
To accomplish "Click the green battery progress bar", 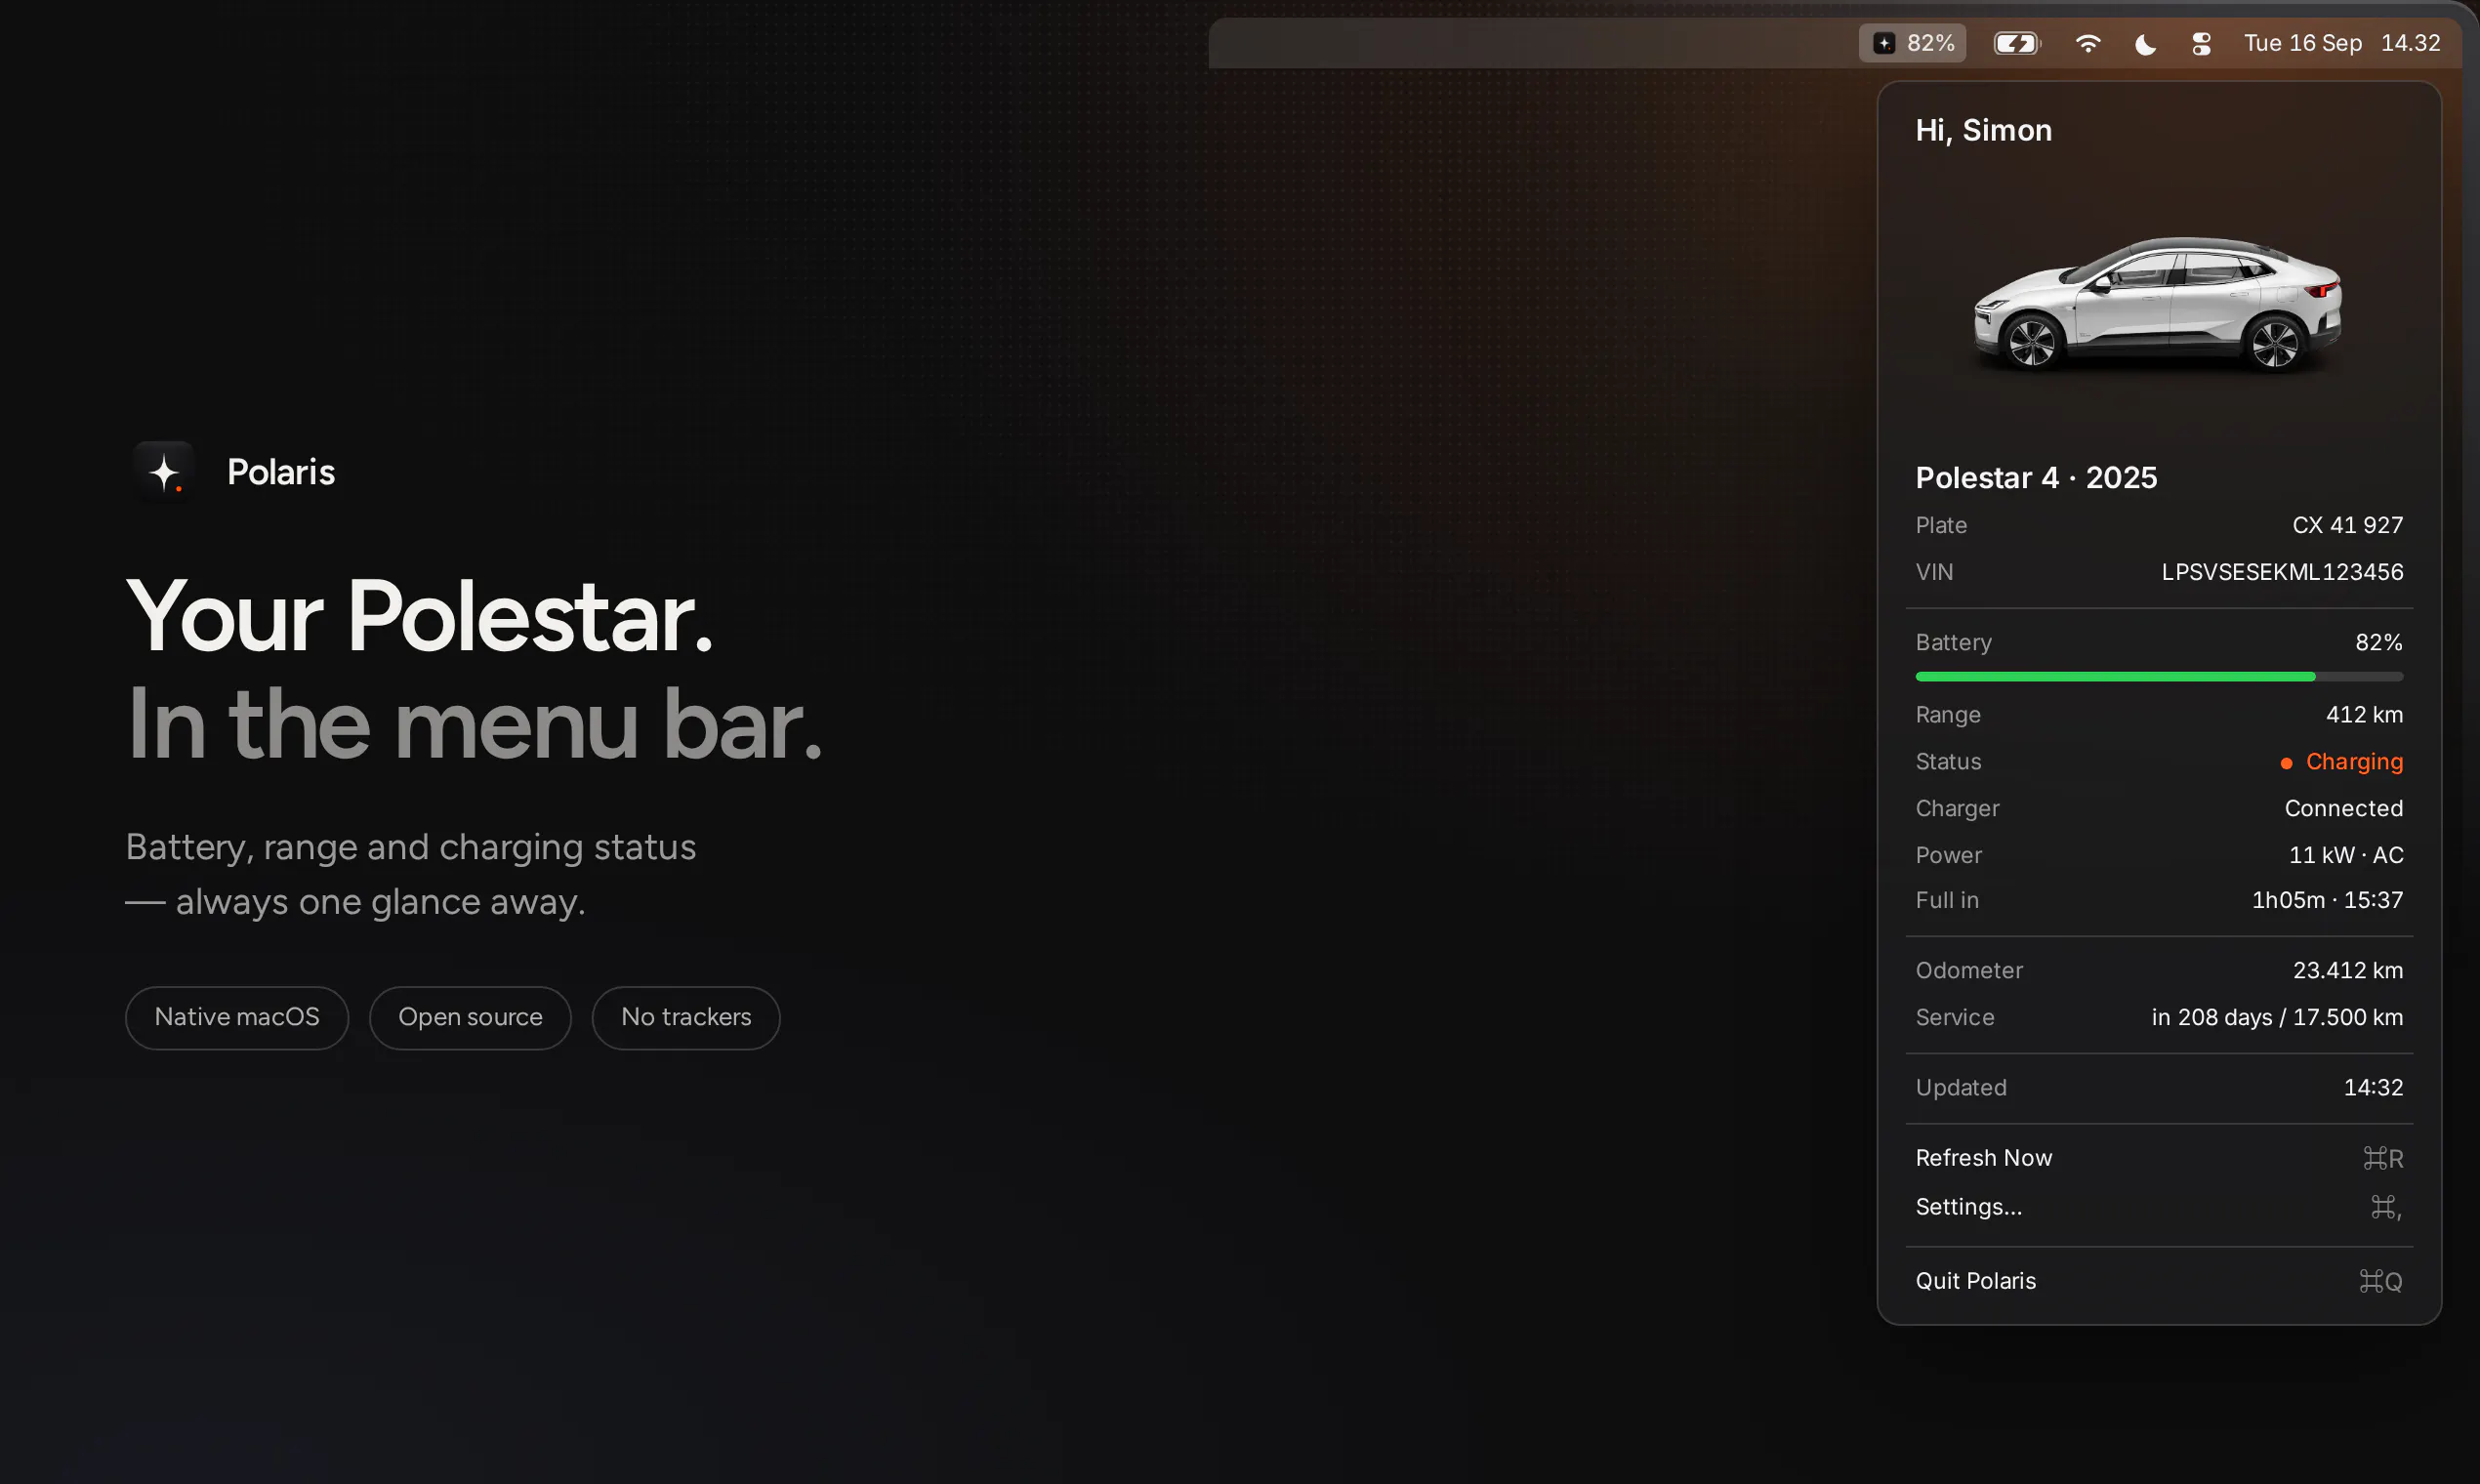I will (2159, 677).
